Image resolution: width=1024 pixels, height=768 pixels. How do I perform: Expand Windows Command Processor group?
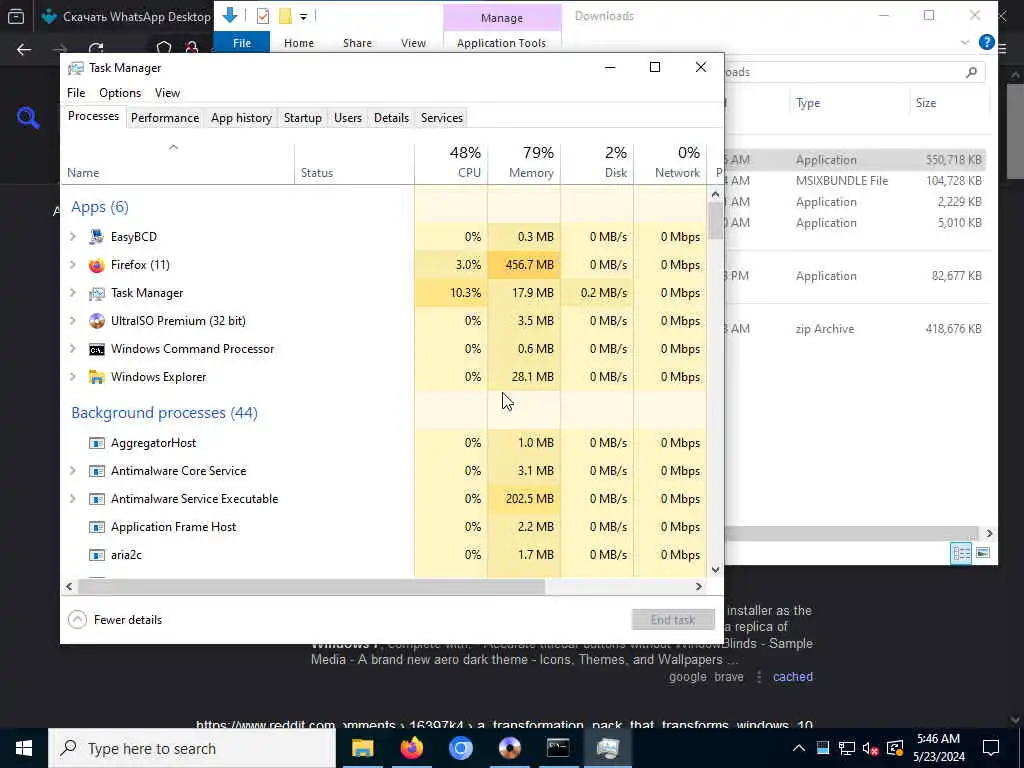tap(73, 349)
